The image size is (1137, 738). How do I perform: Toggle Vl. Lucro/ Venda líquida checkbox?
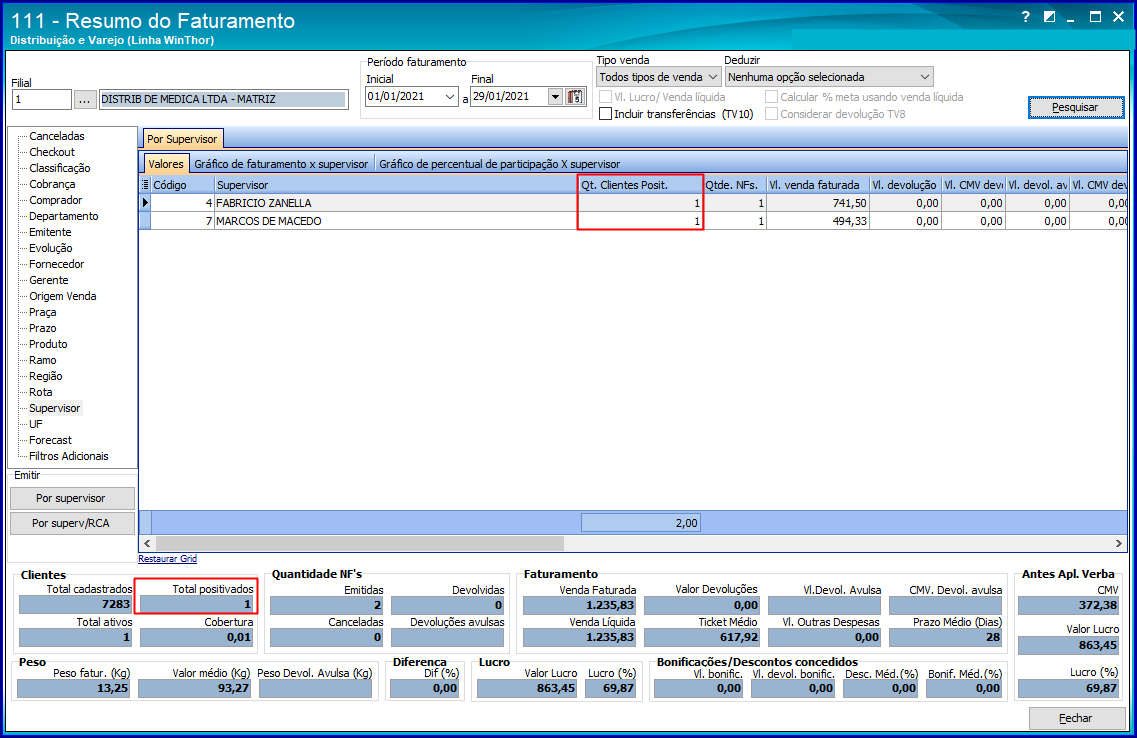[x=605, y=96]
